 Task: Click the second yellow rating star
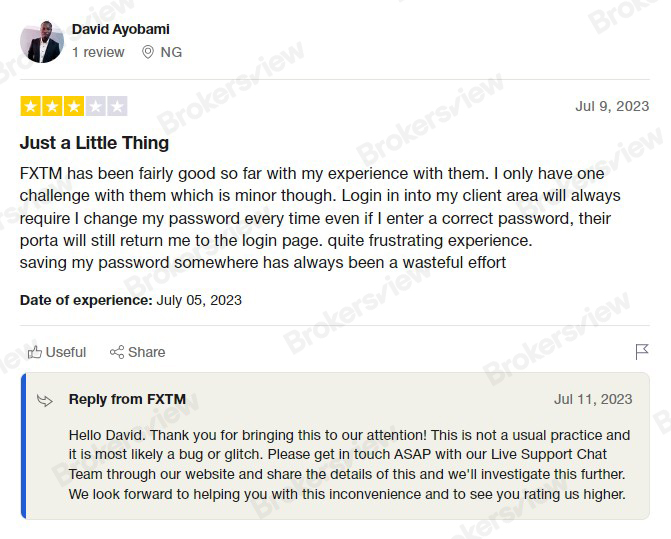[x=52, y=106]
